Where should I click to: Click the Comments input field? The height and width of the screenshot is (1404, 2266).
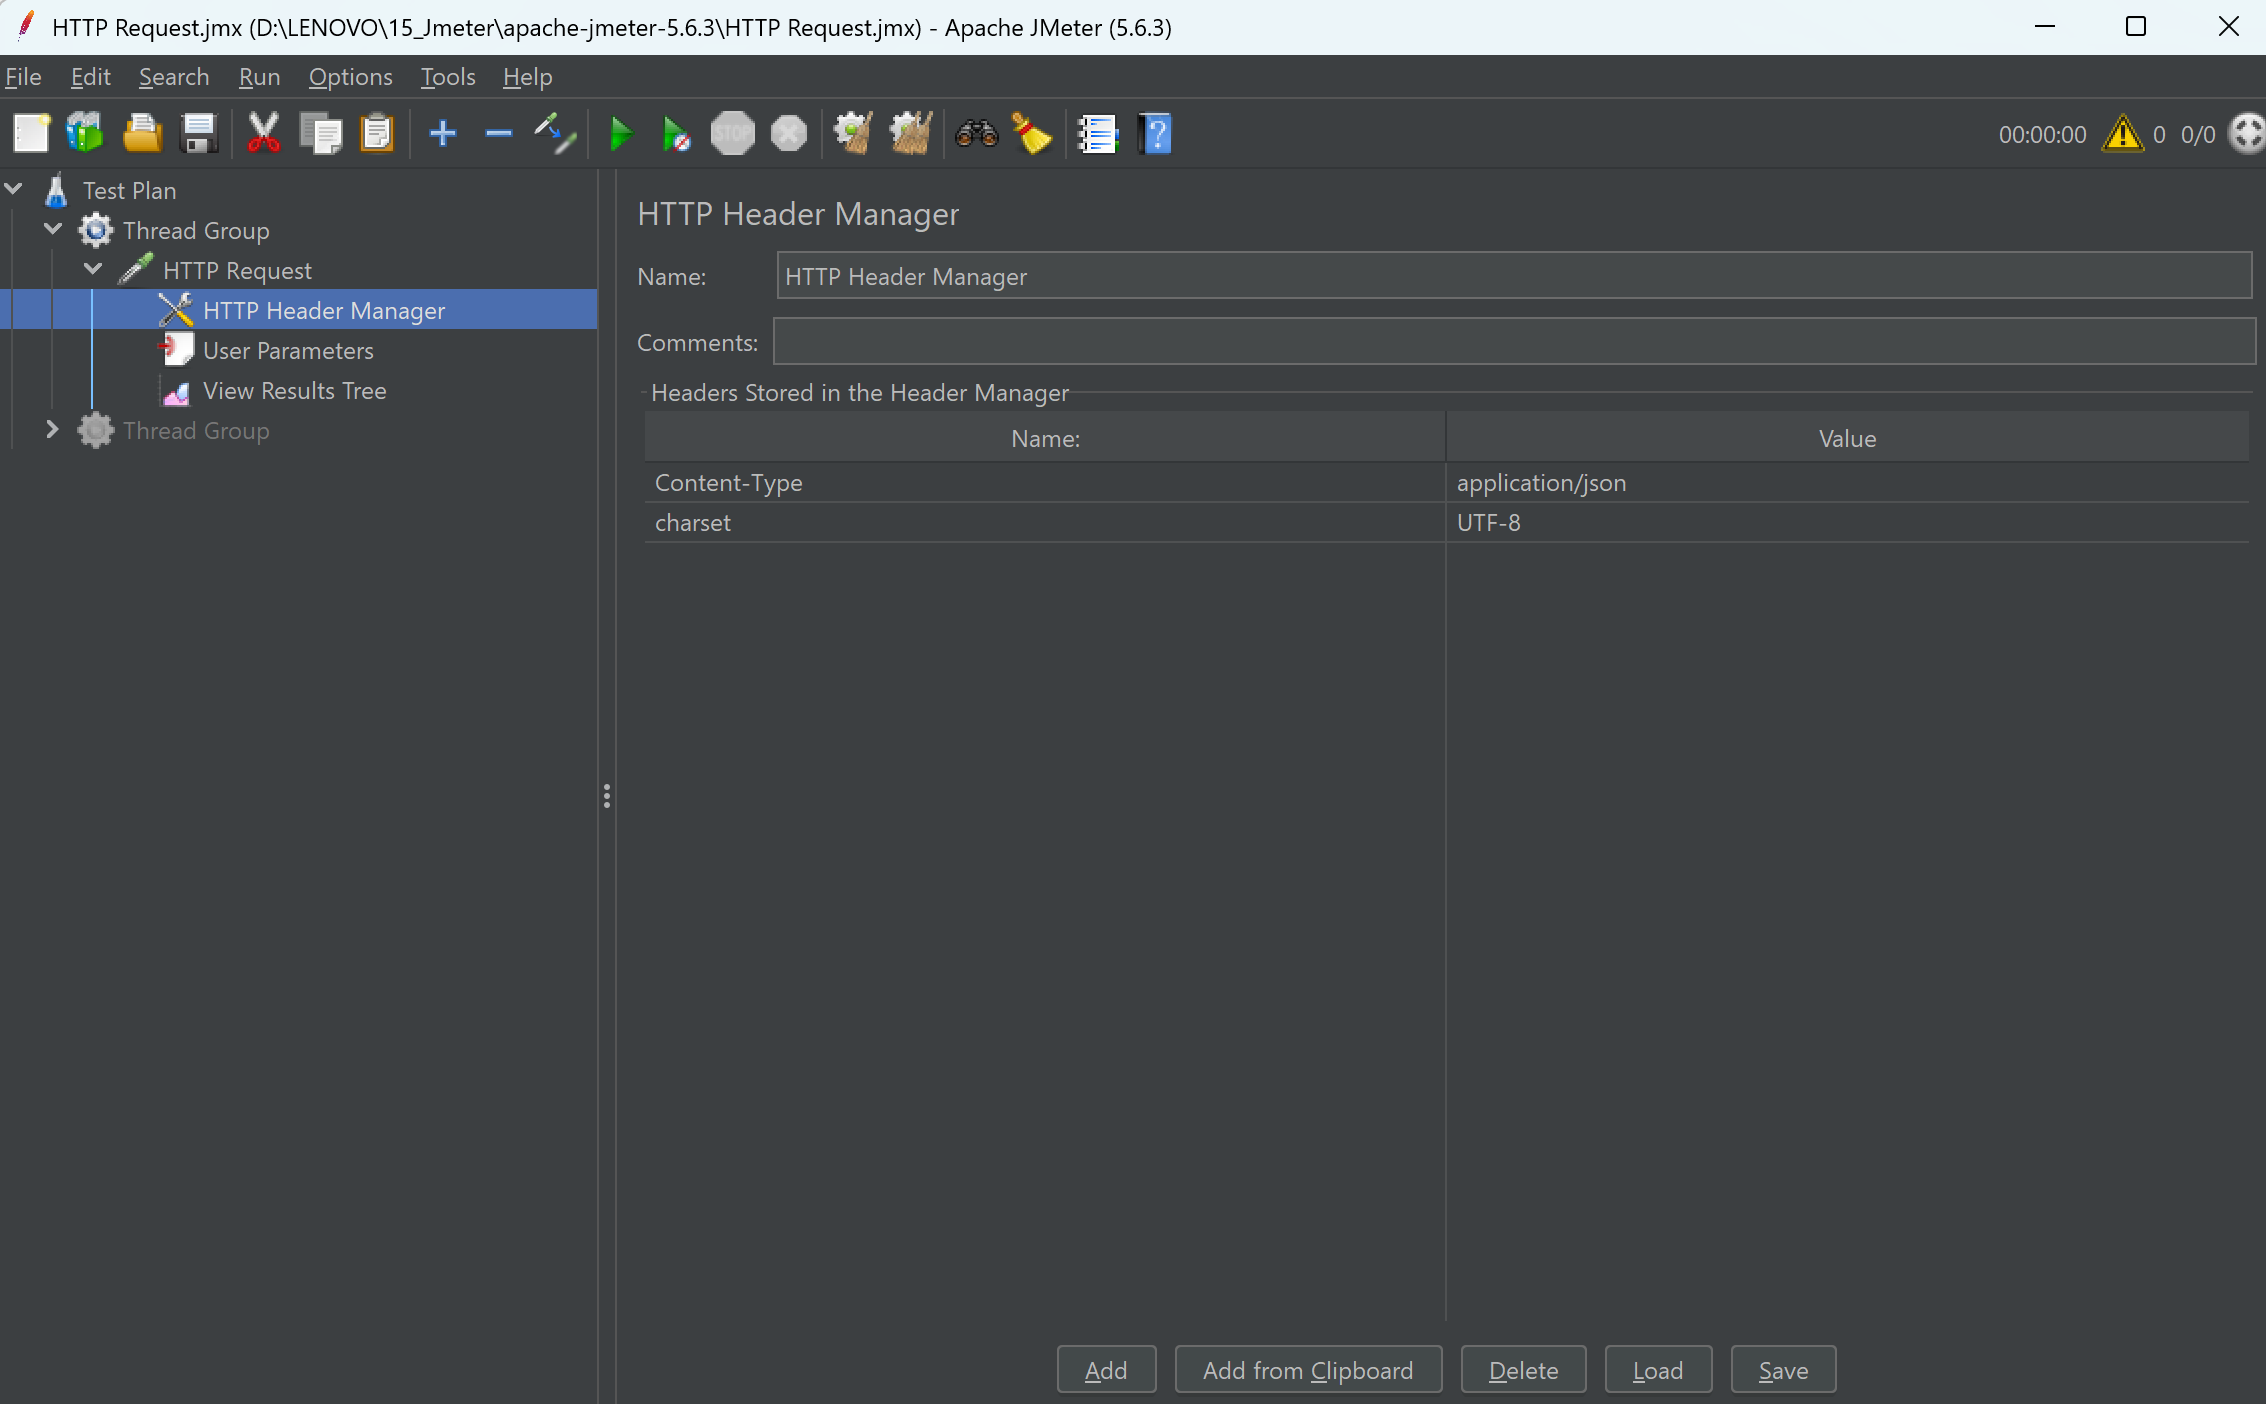[x=1513, y=341]
